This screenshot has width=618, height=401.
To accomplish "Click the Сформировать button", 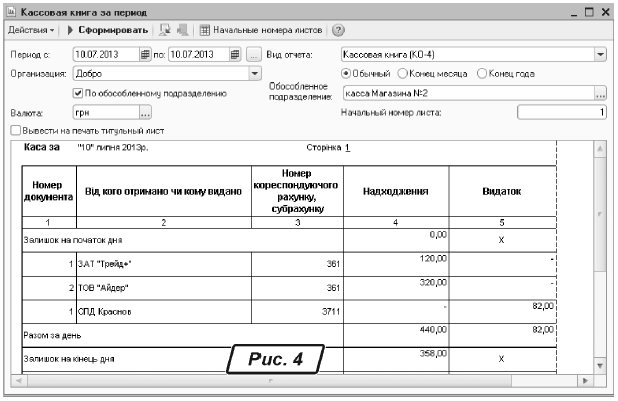I will (108, 30).
